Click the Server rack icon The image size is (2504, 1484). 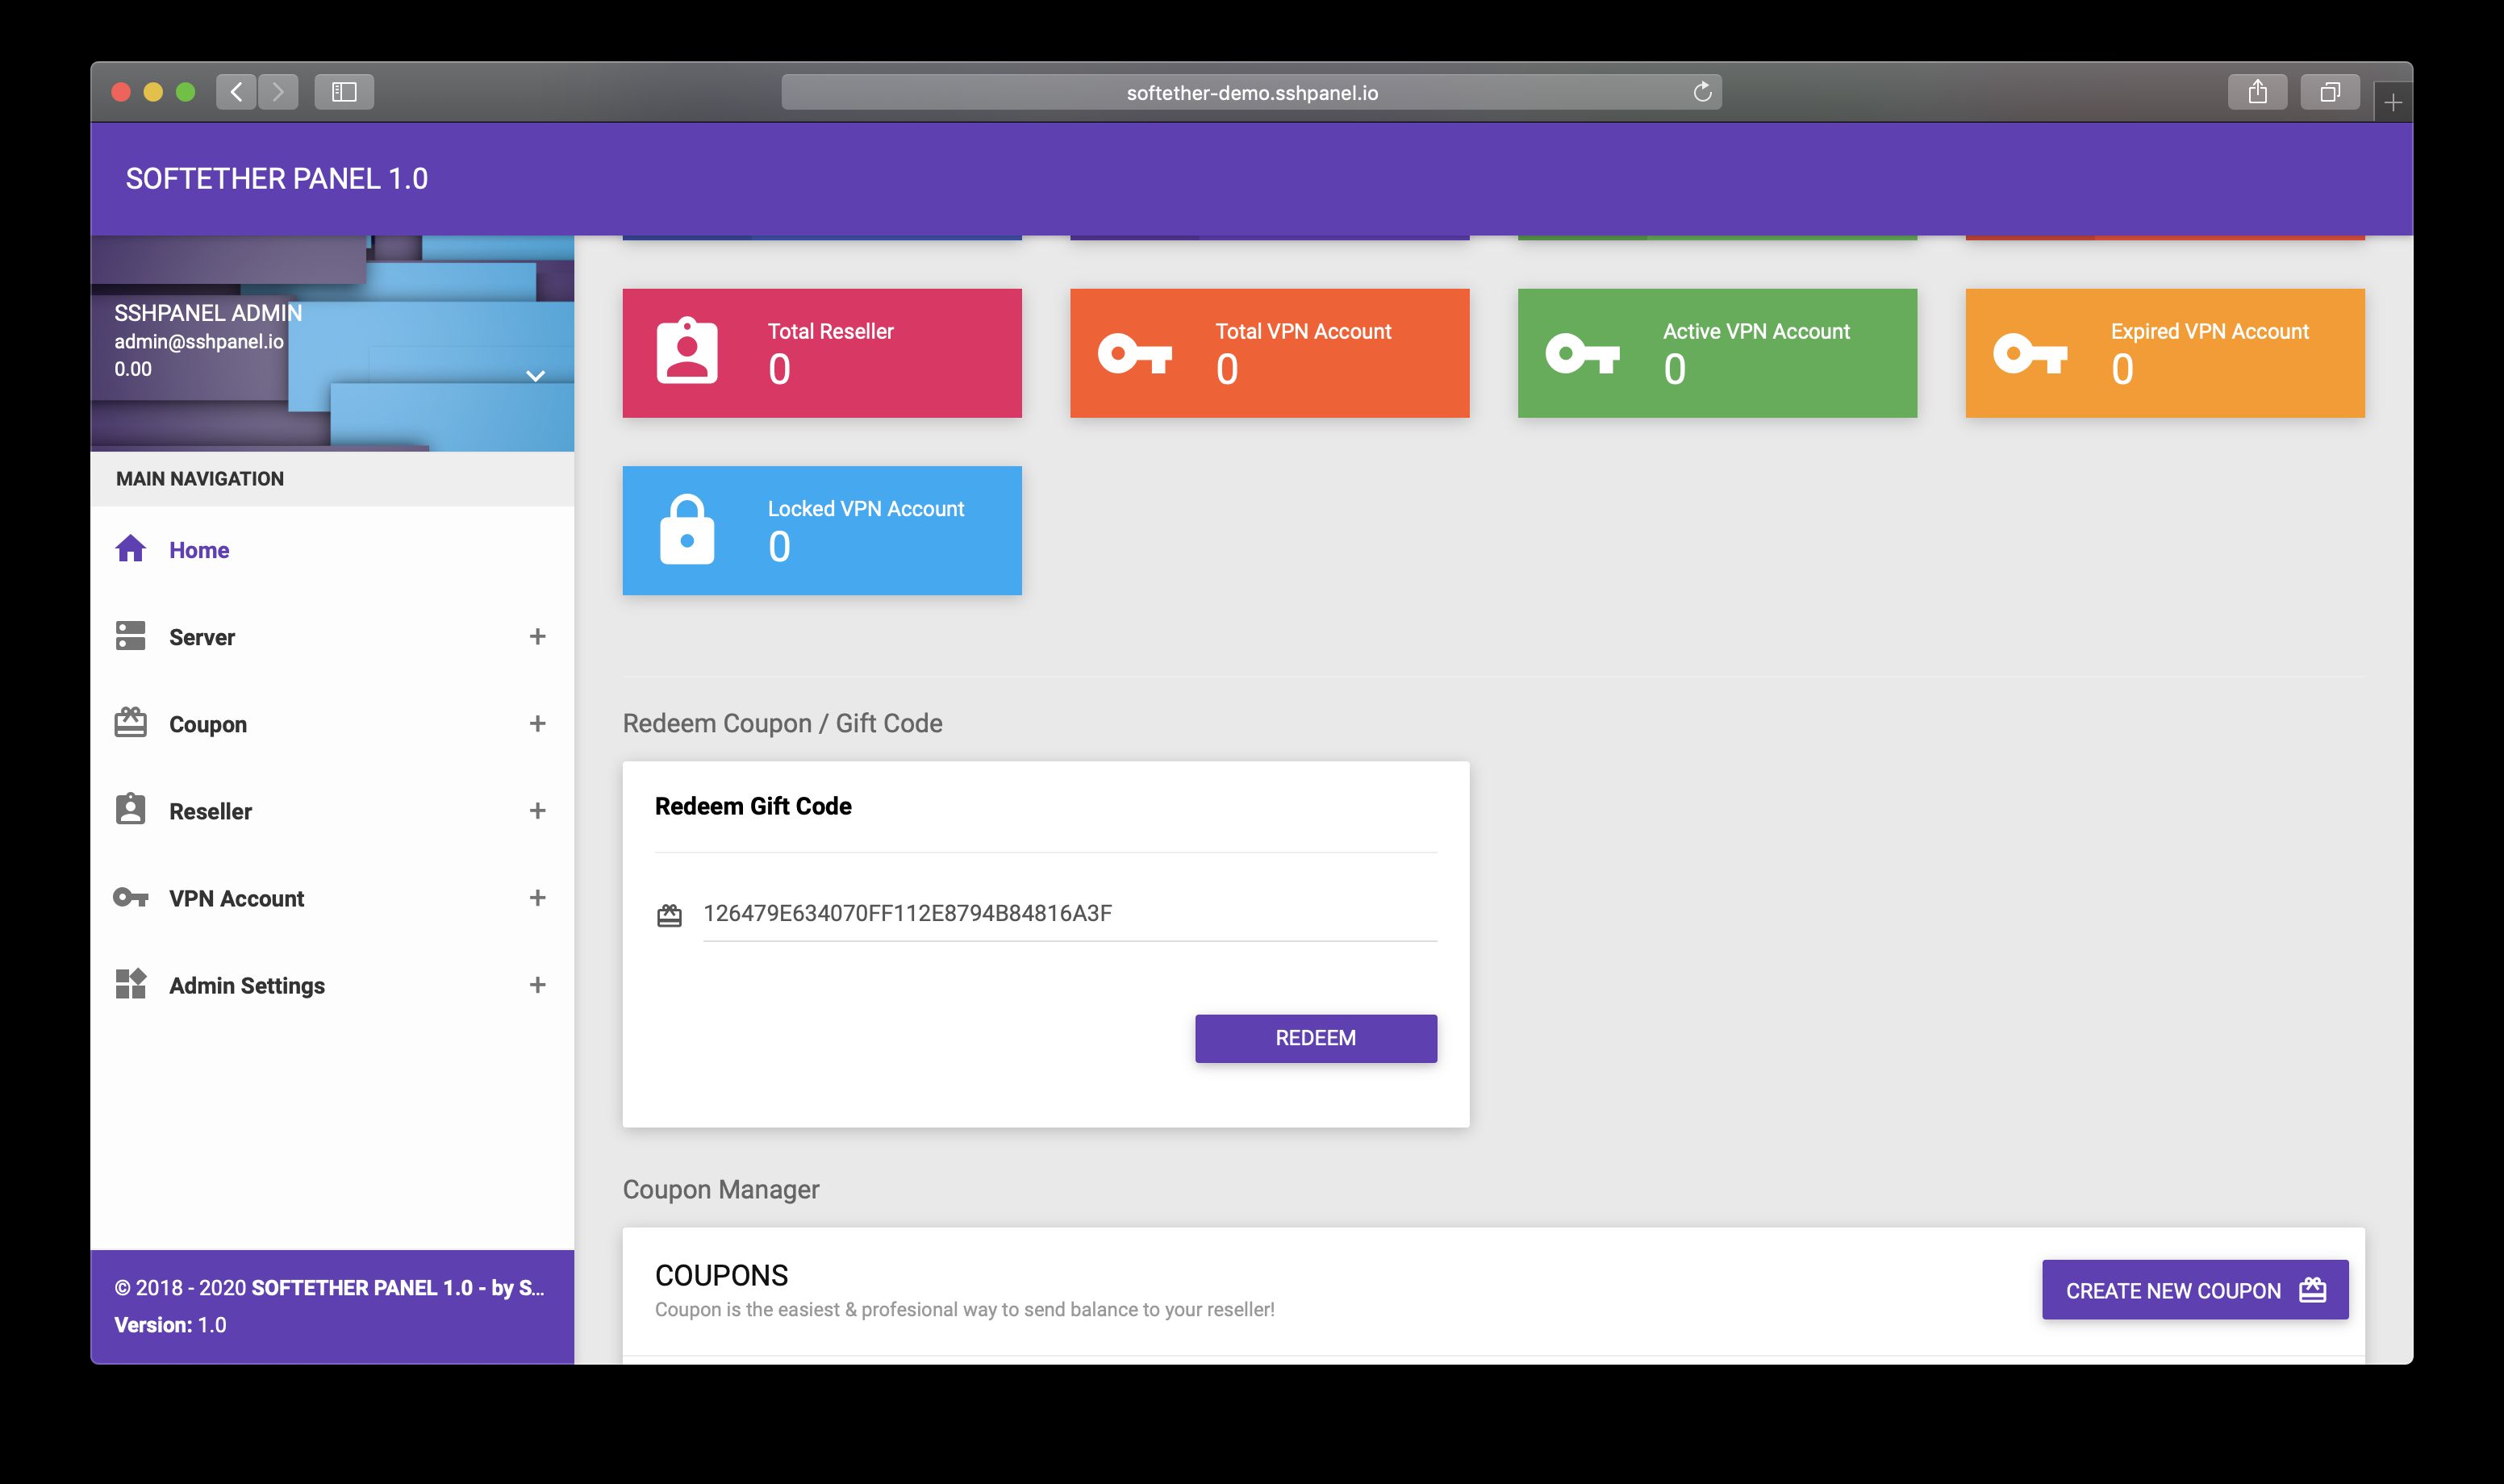[130, 636]
